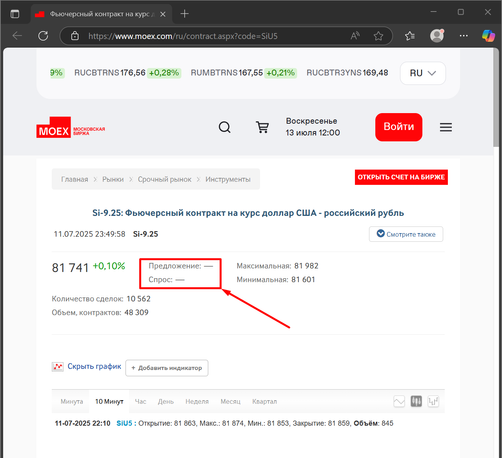This screenshot has width=502, height=458.
Task: Reload the current page
Action: (x=43, y=36)
